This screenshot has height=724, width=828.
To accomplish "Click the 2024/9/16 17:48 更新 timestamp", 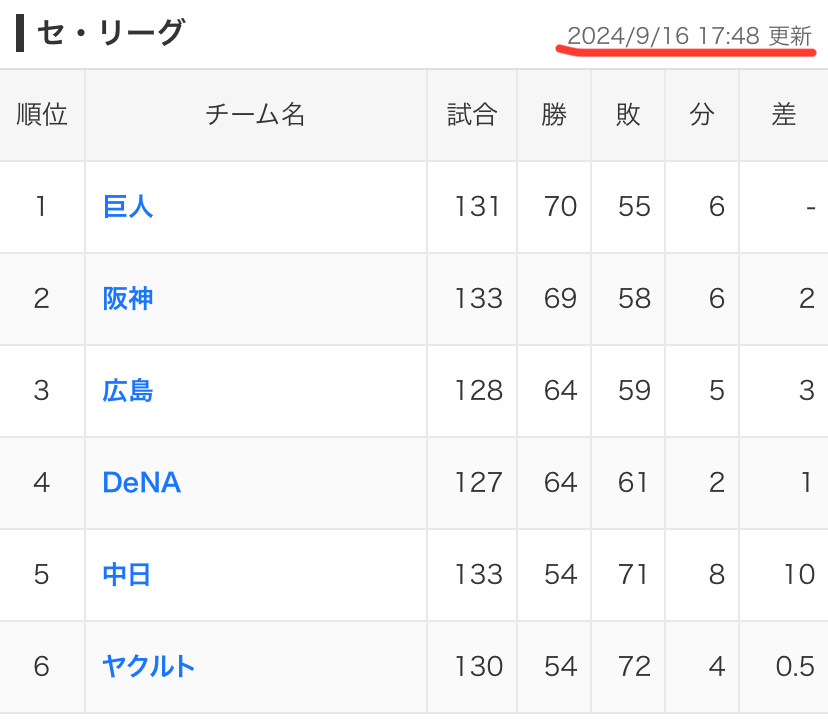I will tap(689, 37).
